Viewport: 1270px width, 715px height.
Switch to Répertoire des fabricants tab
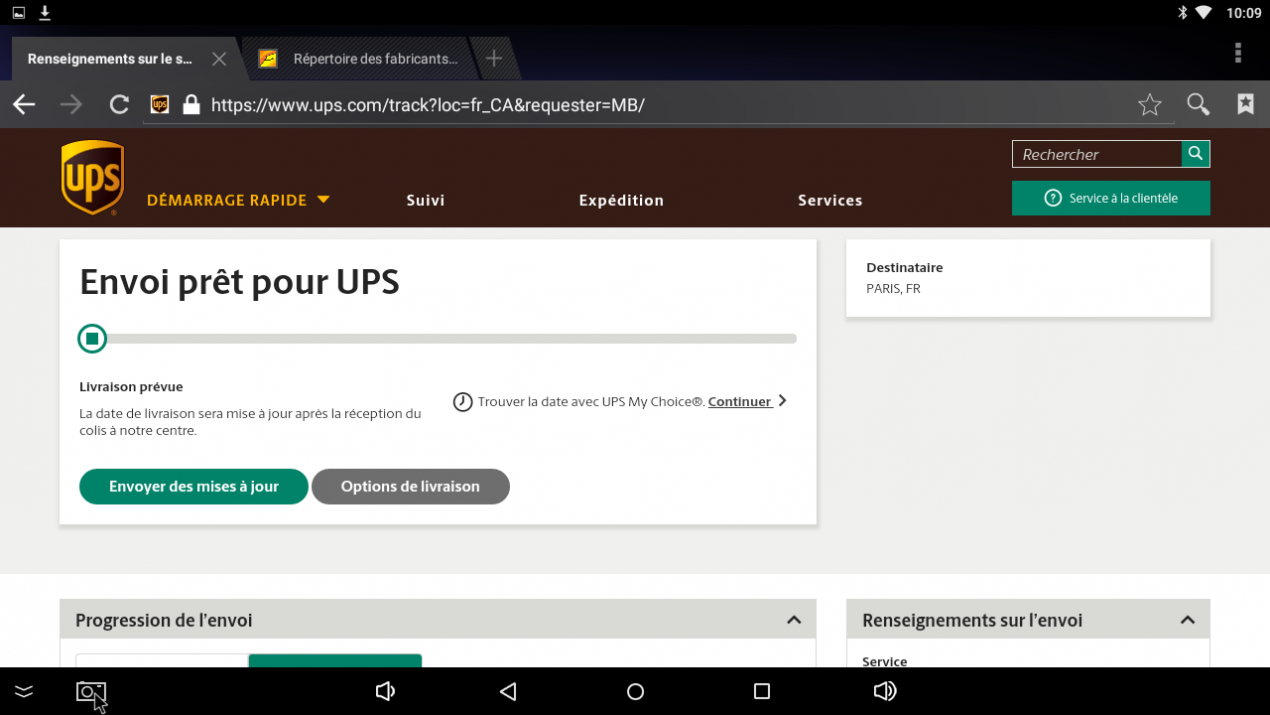click(358, 59)
